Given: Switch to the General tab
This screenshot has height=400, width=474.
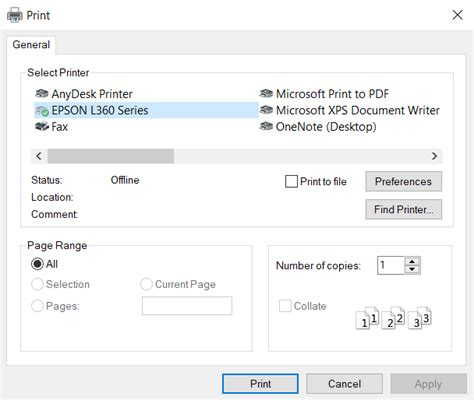Looking at the screenshot, I should pos(31,45).
